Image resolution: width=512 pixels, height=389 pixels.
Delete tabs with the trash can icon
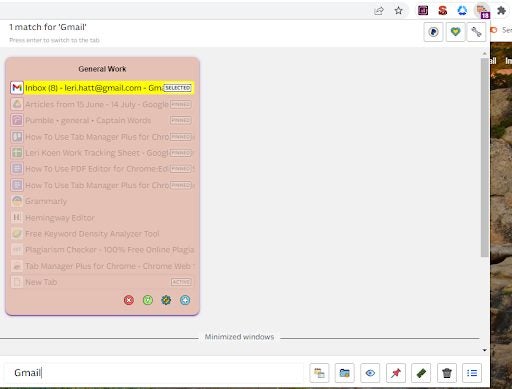point(447,373)
